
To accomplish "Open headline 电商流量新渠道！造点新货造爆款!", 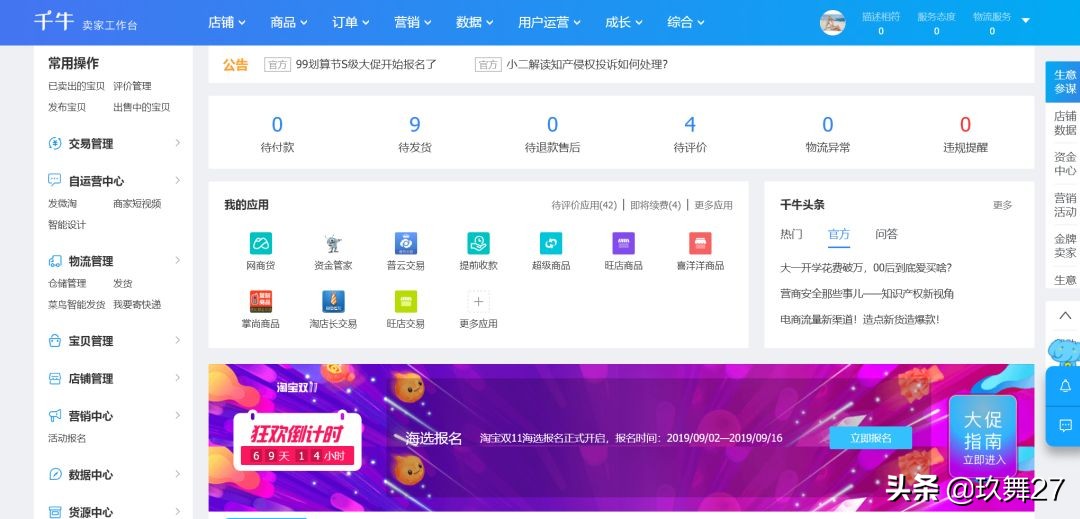I will coord(860,319).
